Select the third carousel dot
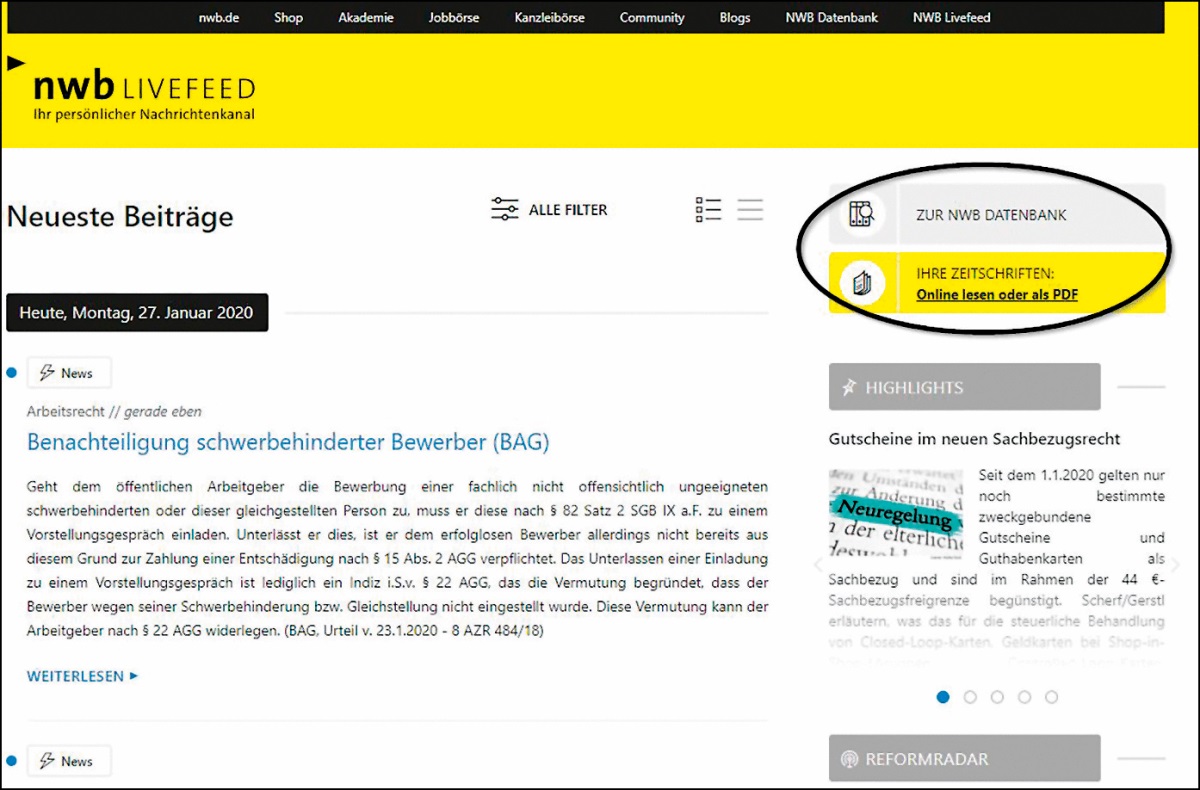 (x=997, y=697)
